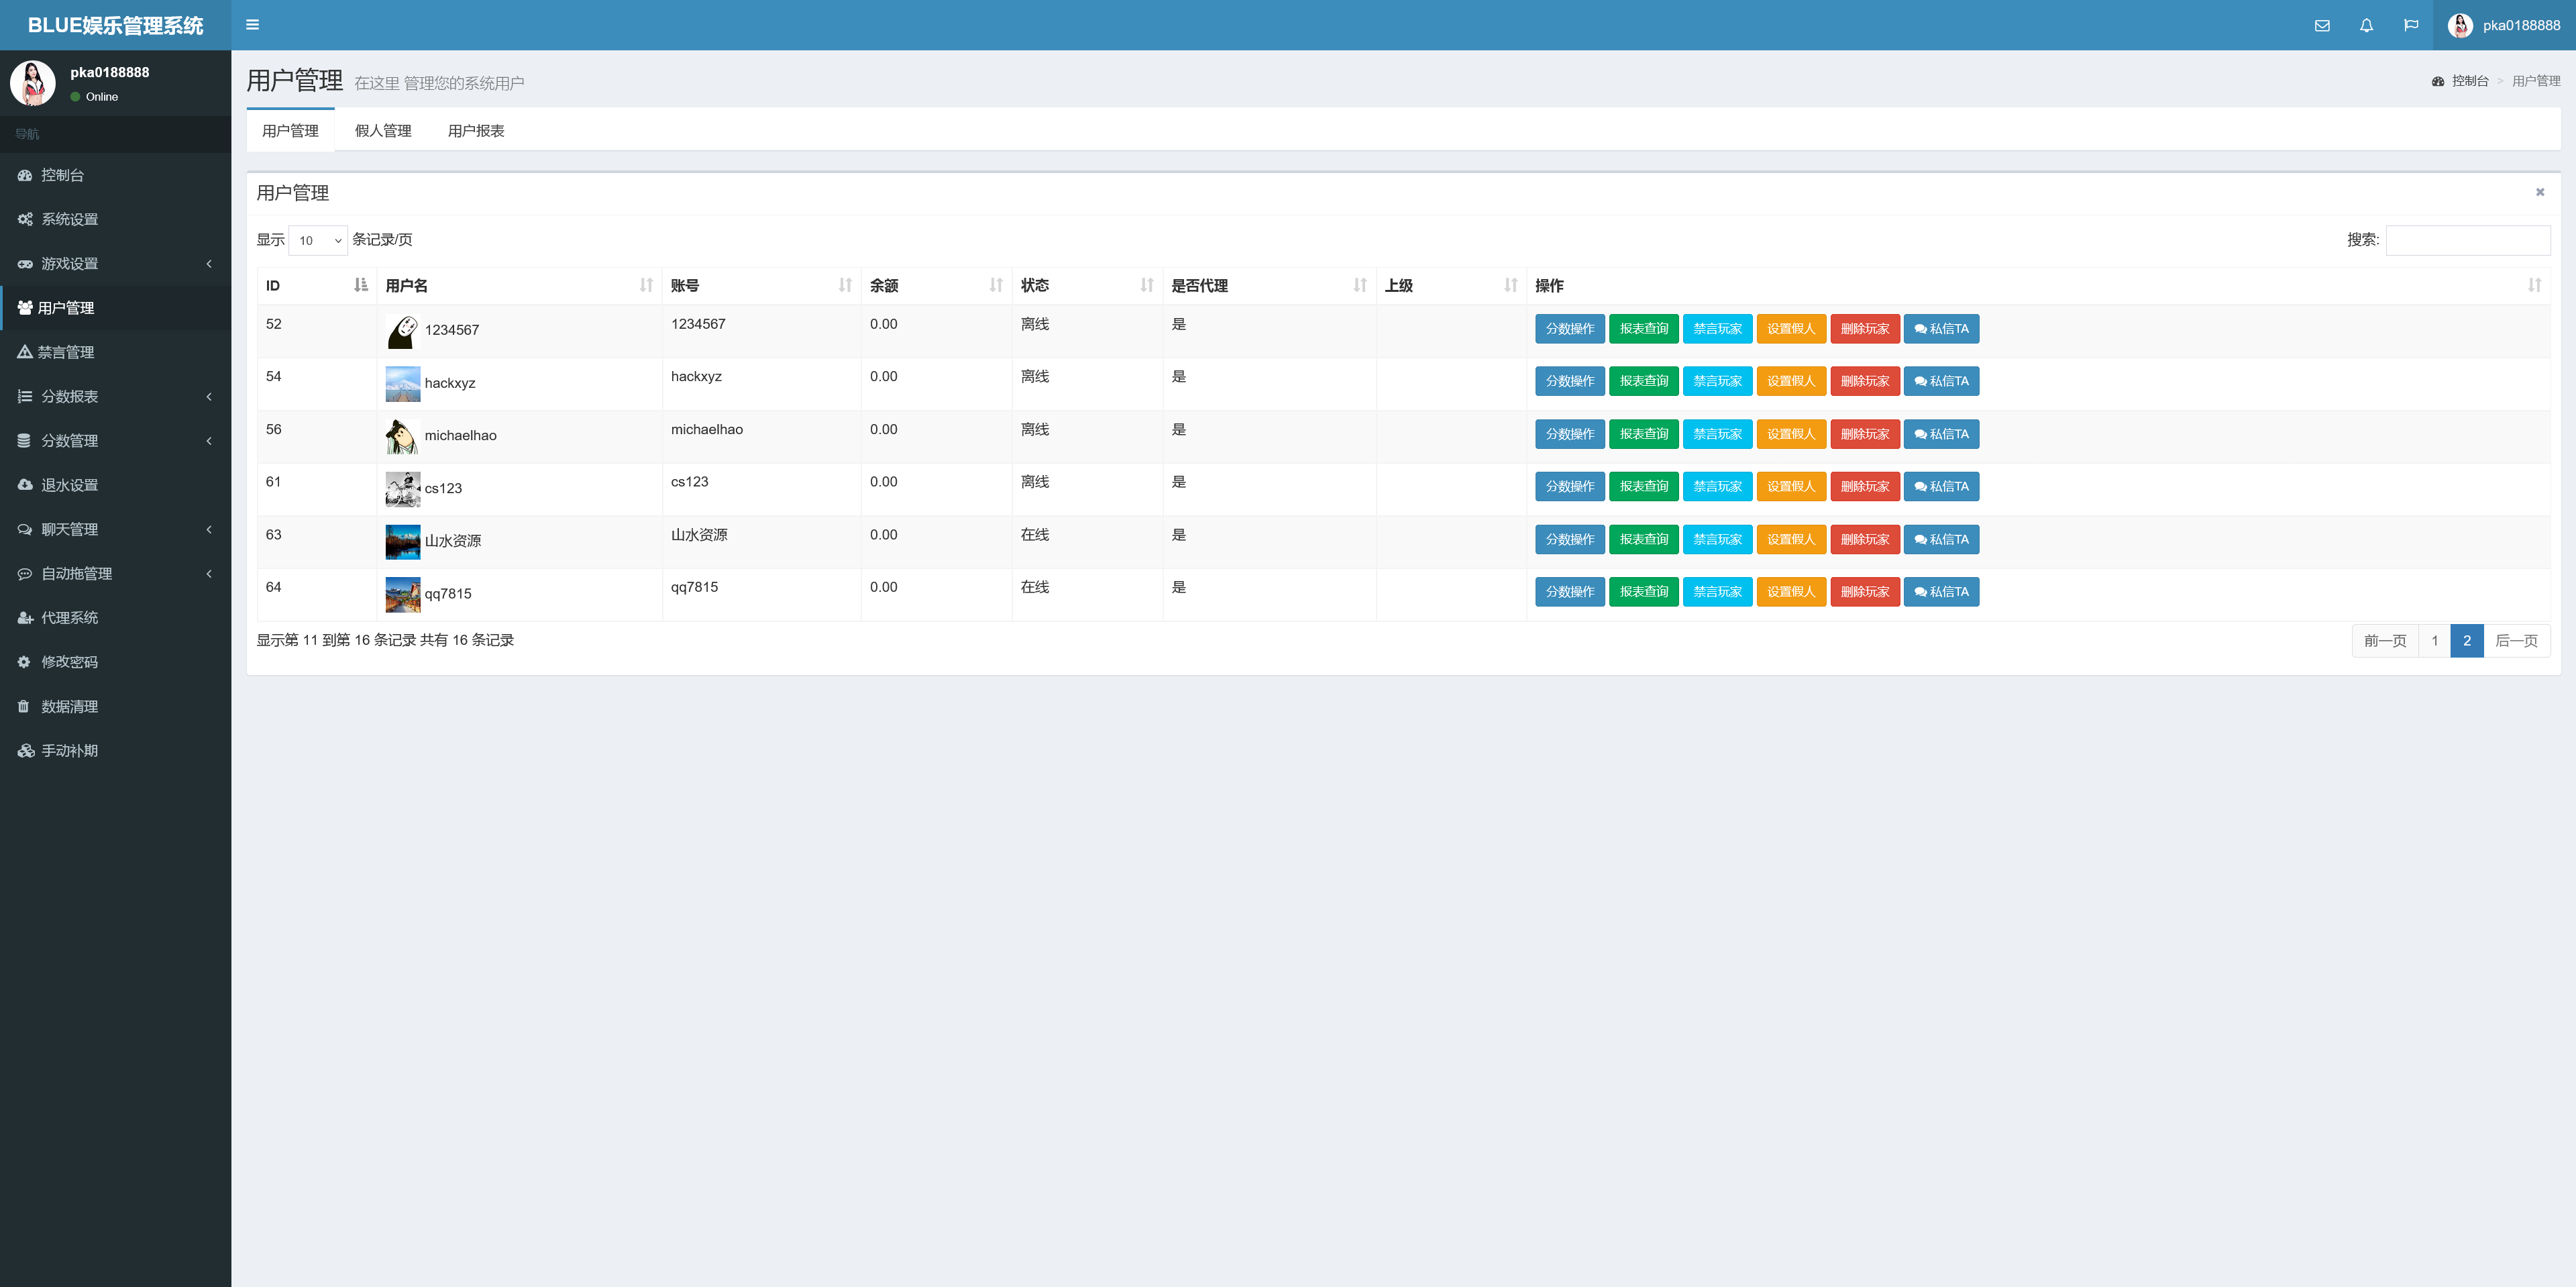Switch to the 假人管理 tab
The width and height of the screenshot is (2576, 1287).
[x=383, y=131]
